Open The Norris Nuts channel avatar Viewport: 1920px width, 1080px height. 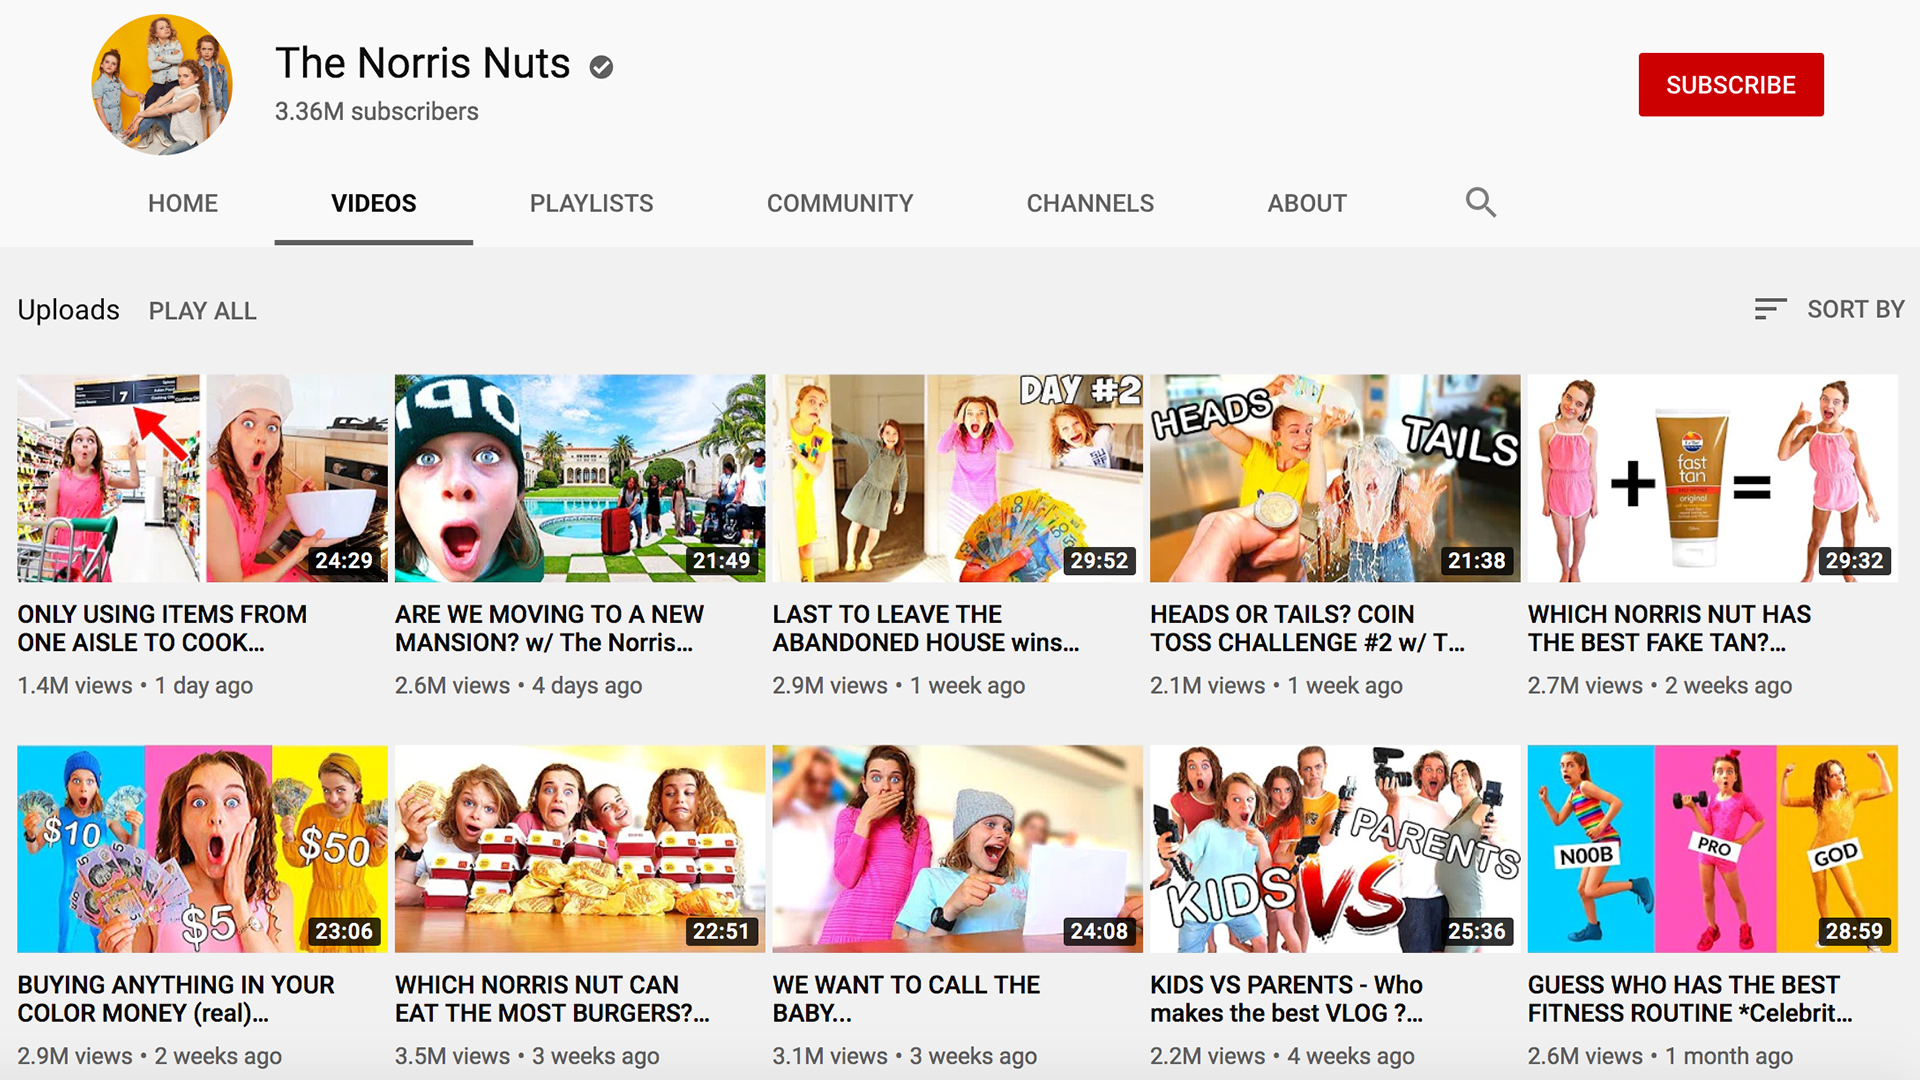[162, 85]
